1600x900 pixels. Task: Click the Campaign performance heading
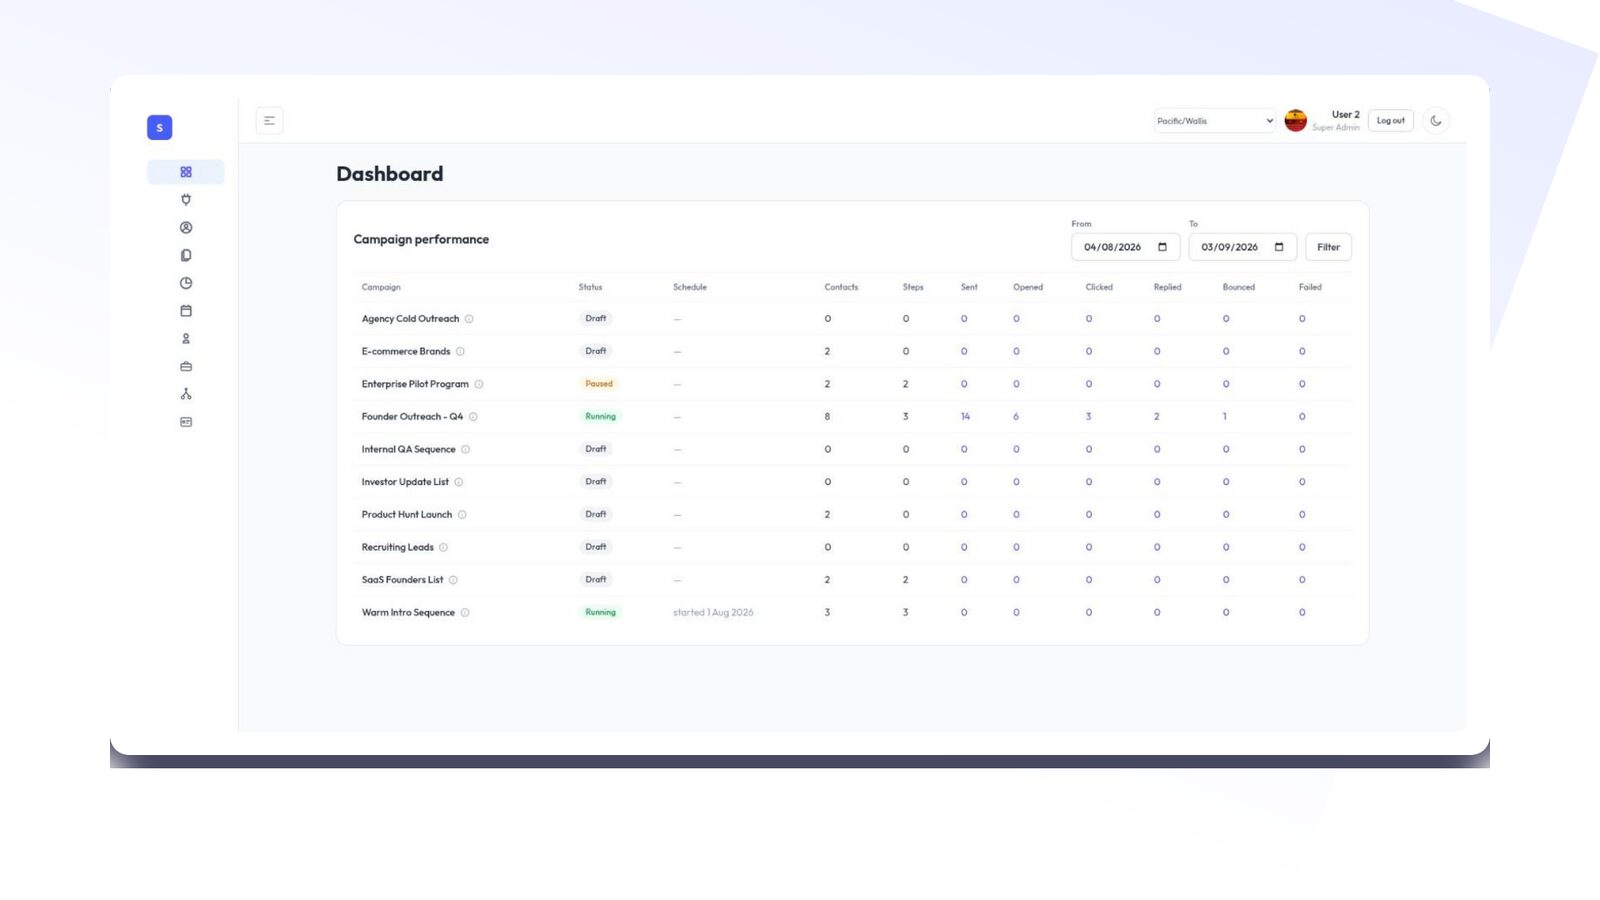click(421, 240)
